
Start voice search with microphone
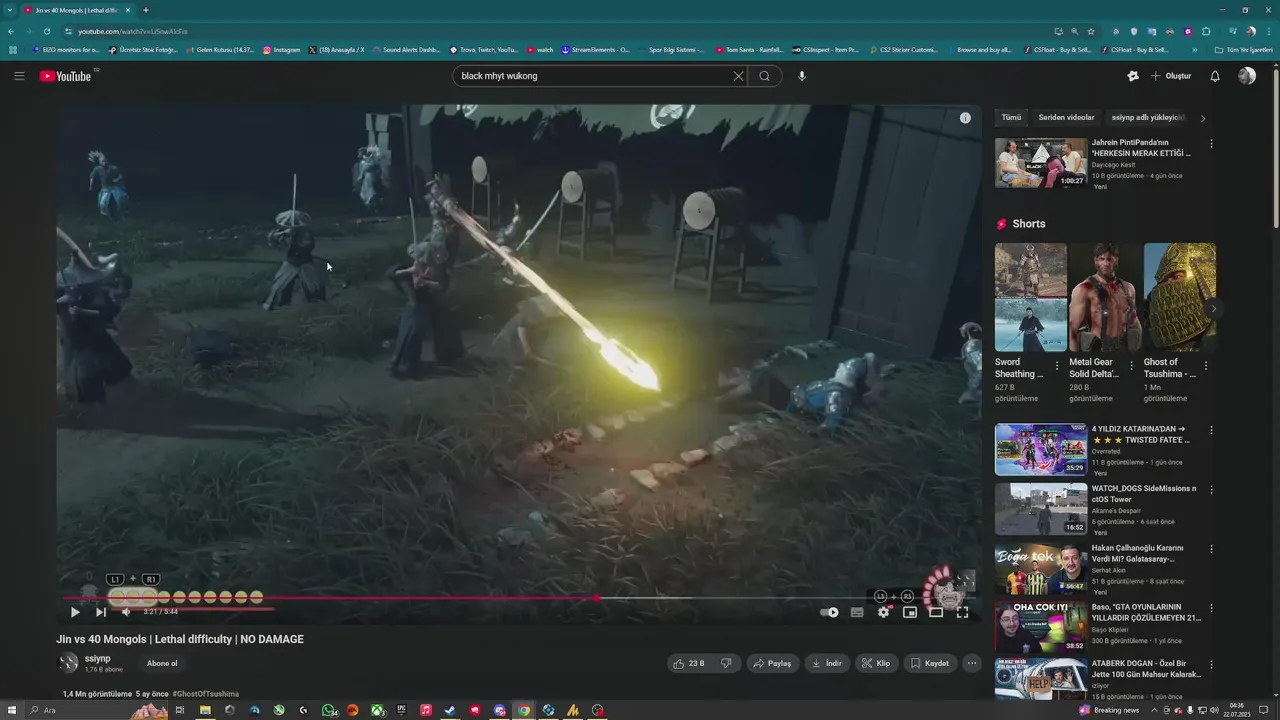point(802,76)
